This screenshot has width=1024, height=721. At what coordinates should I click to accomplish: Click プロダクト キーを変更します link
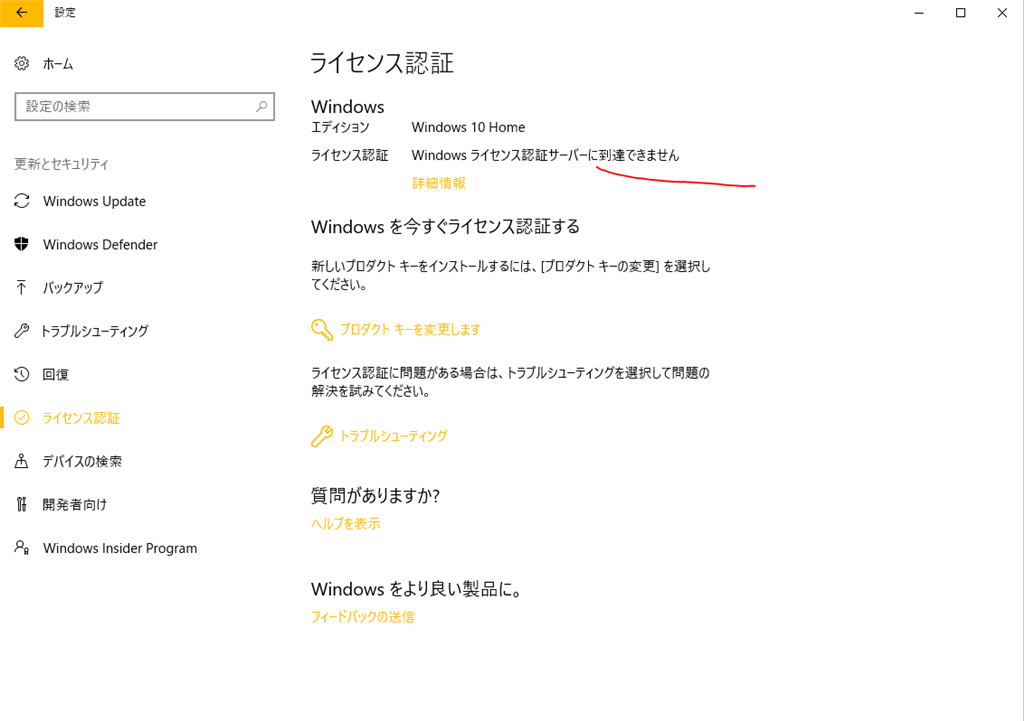pyautogui.click(x=410, y=329)
